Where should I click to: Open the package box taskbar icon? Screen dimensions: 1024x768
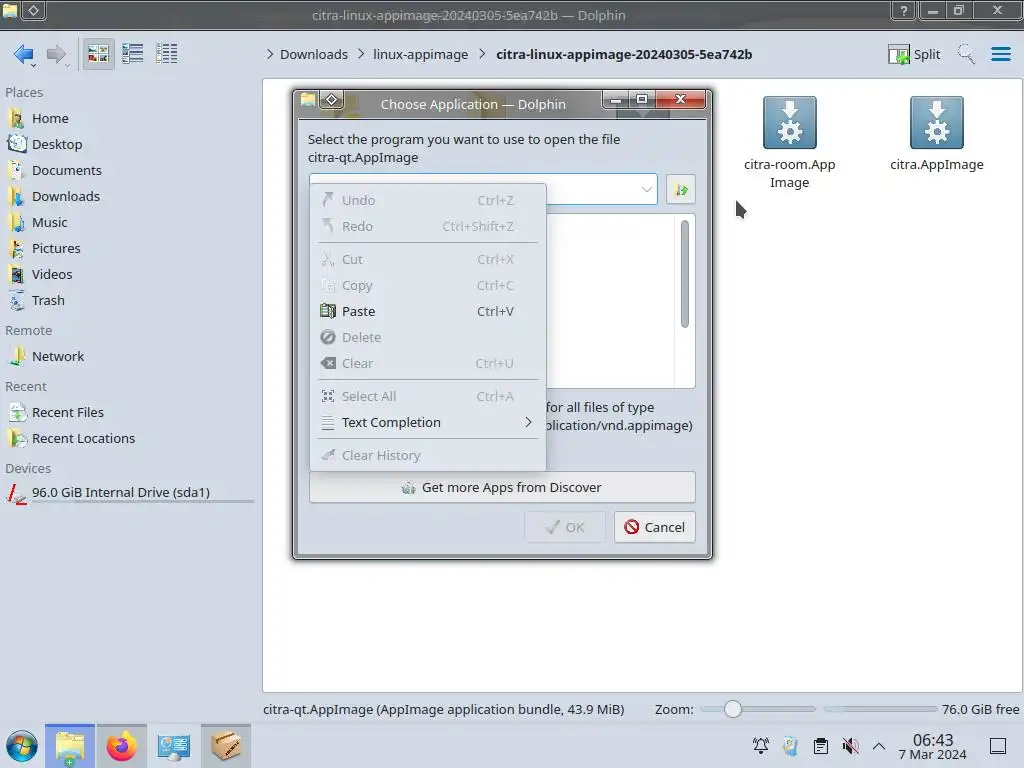click(x=226, y=746)
